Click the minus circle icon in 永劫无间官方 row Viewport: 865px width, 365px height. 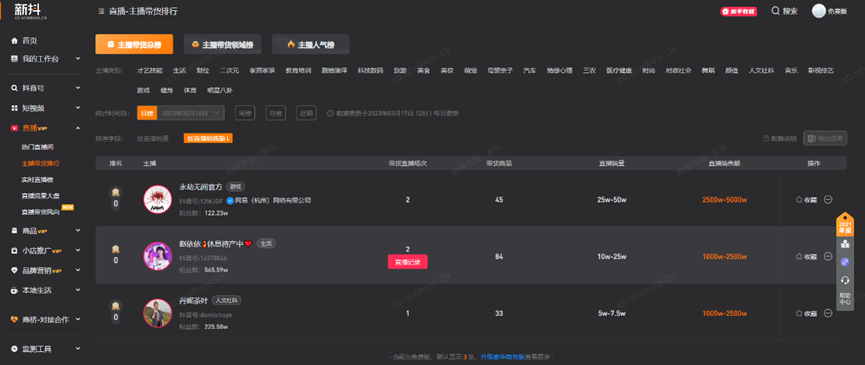pos(827,200)
